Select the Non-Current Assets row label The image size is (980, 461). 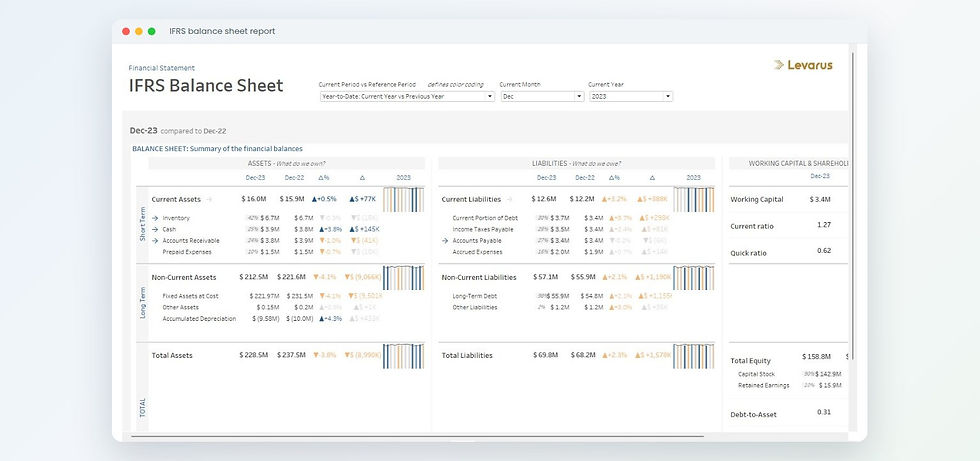[x=184, y=277]
